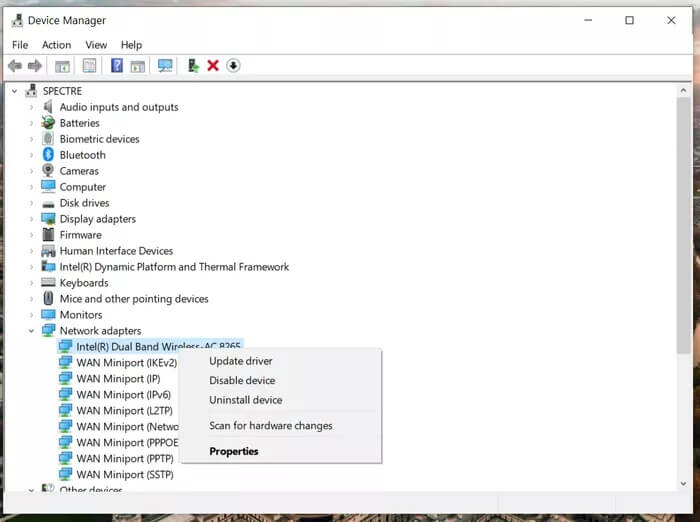The height and width of the screenshot is (522, 700).
Task: Select Intel(R) Dynamic Platform and Thermal Framework
Action: (175, 267)
